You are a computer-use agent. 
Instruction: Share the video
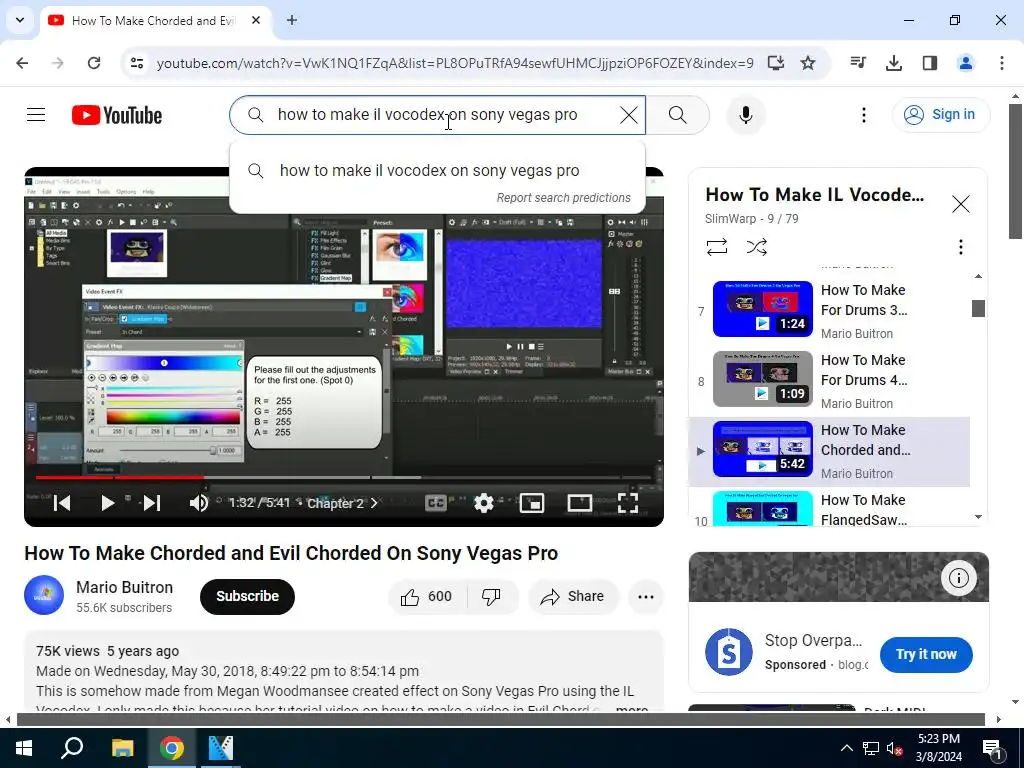pyautogui.click(x=573, y=596)
